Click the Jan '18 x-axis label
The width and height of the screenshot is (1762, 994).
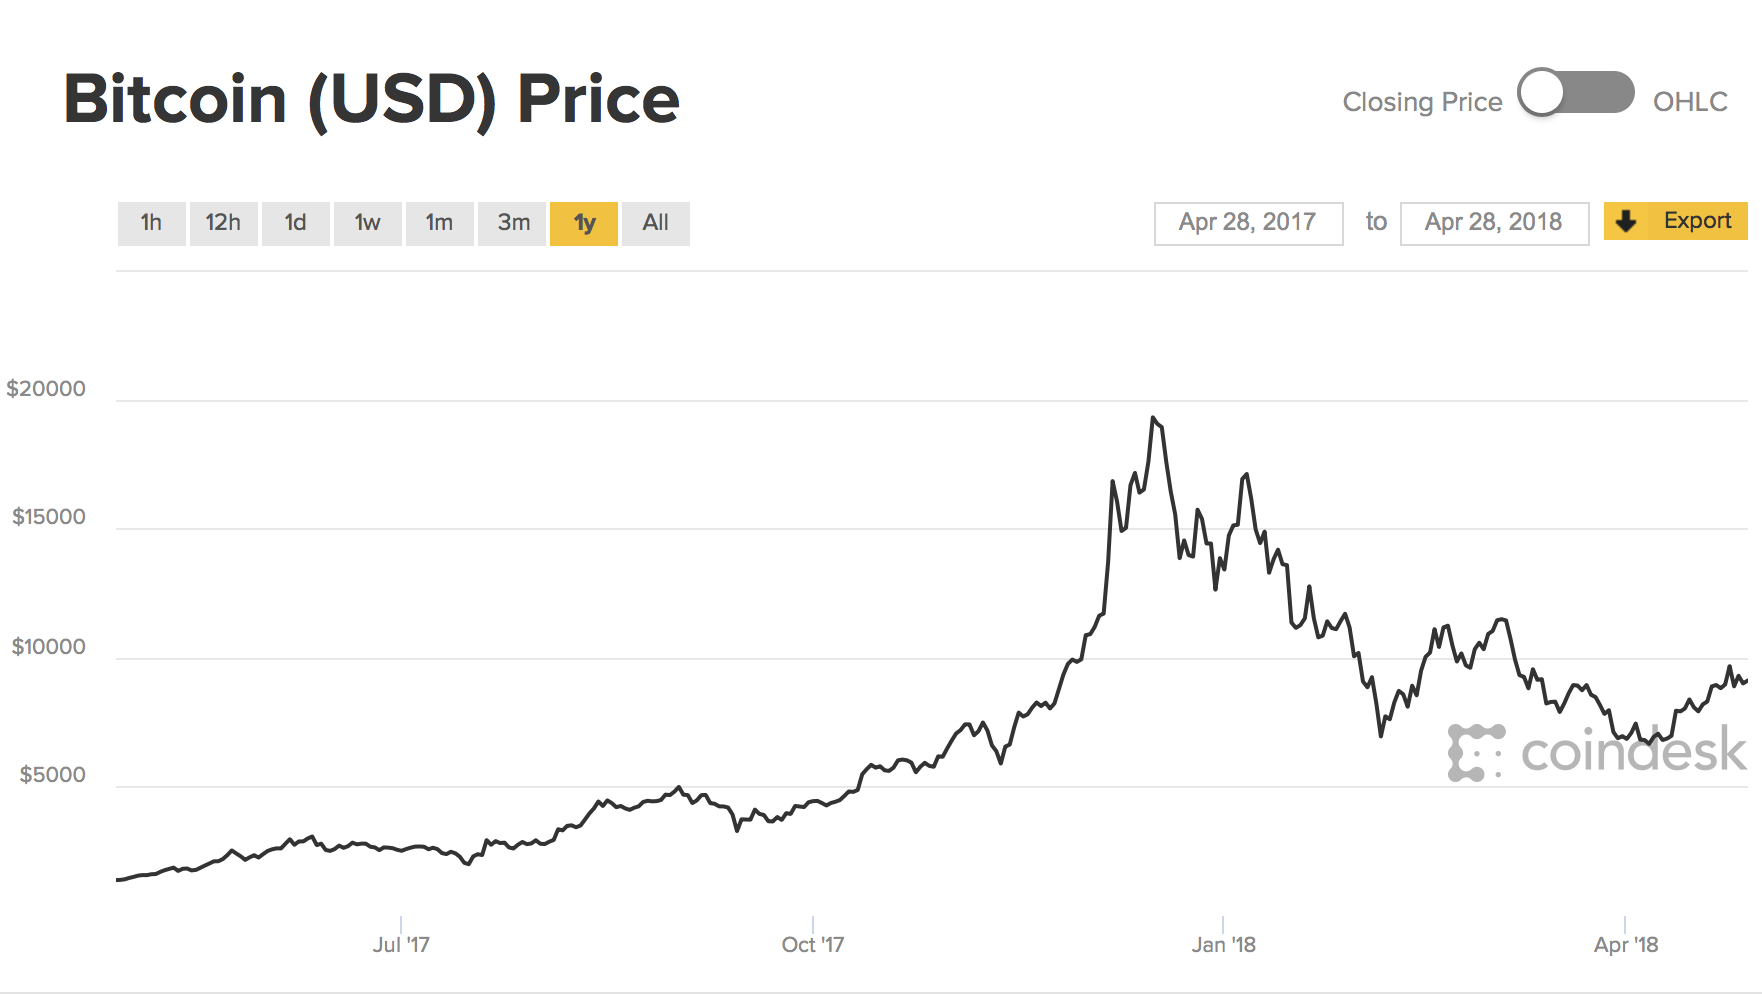(1223, 944)
